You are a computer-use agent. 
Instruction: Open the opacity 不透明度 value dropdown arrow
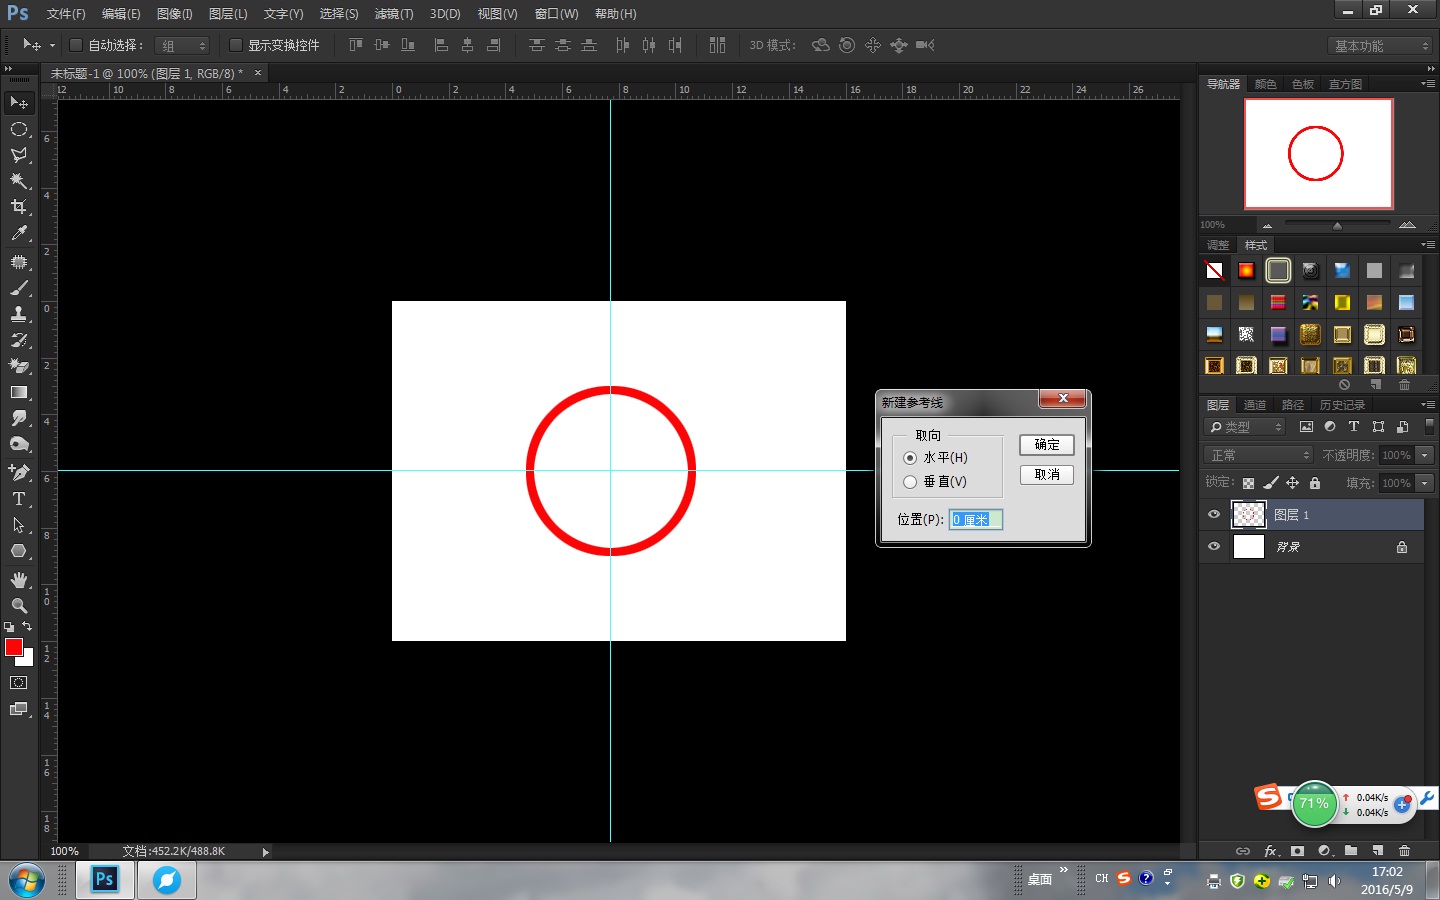tap(1425, 455)
